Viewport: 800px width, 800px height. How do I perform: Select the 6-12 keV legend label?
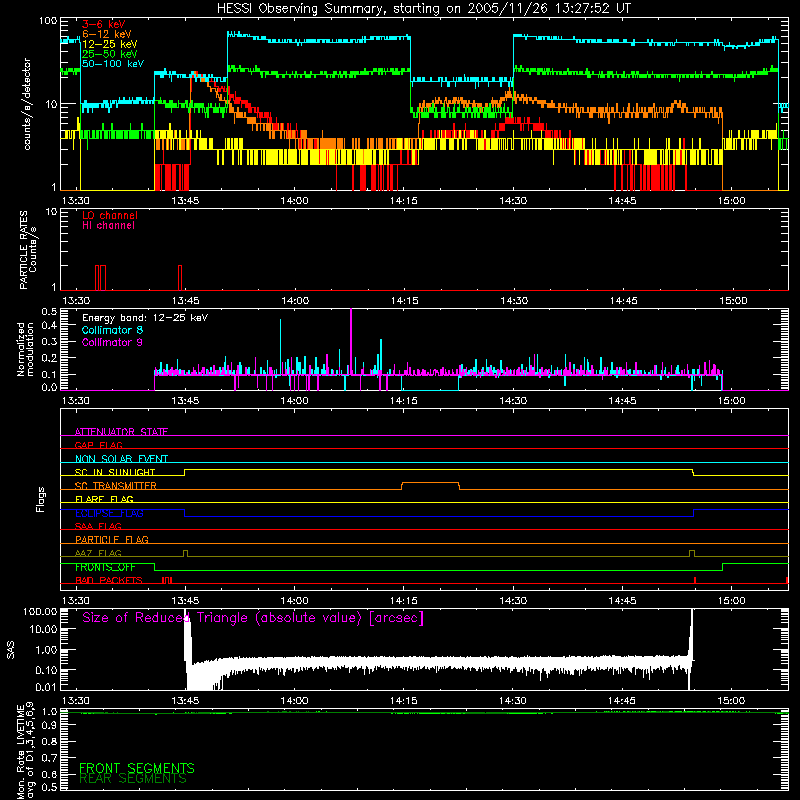(106, 34)
